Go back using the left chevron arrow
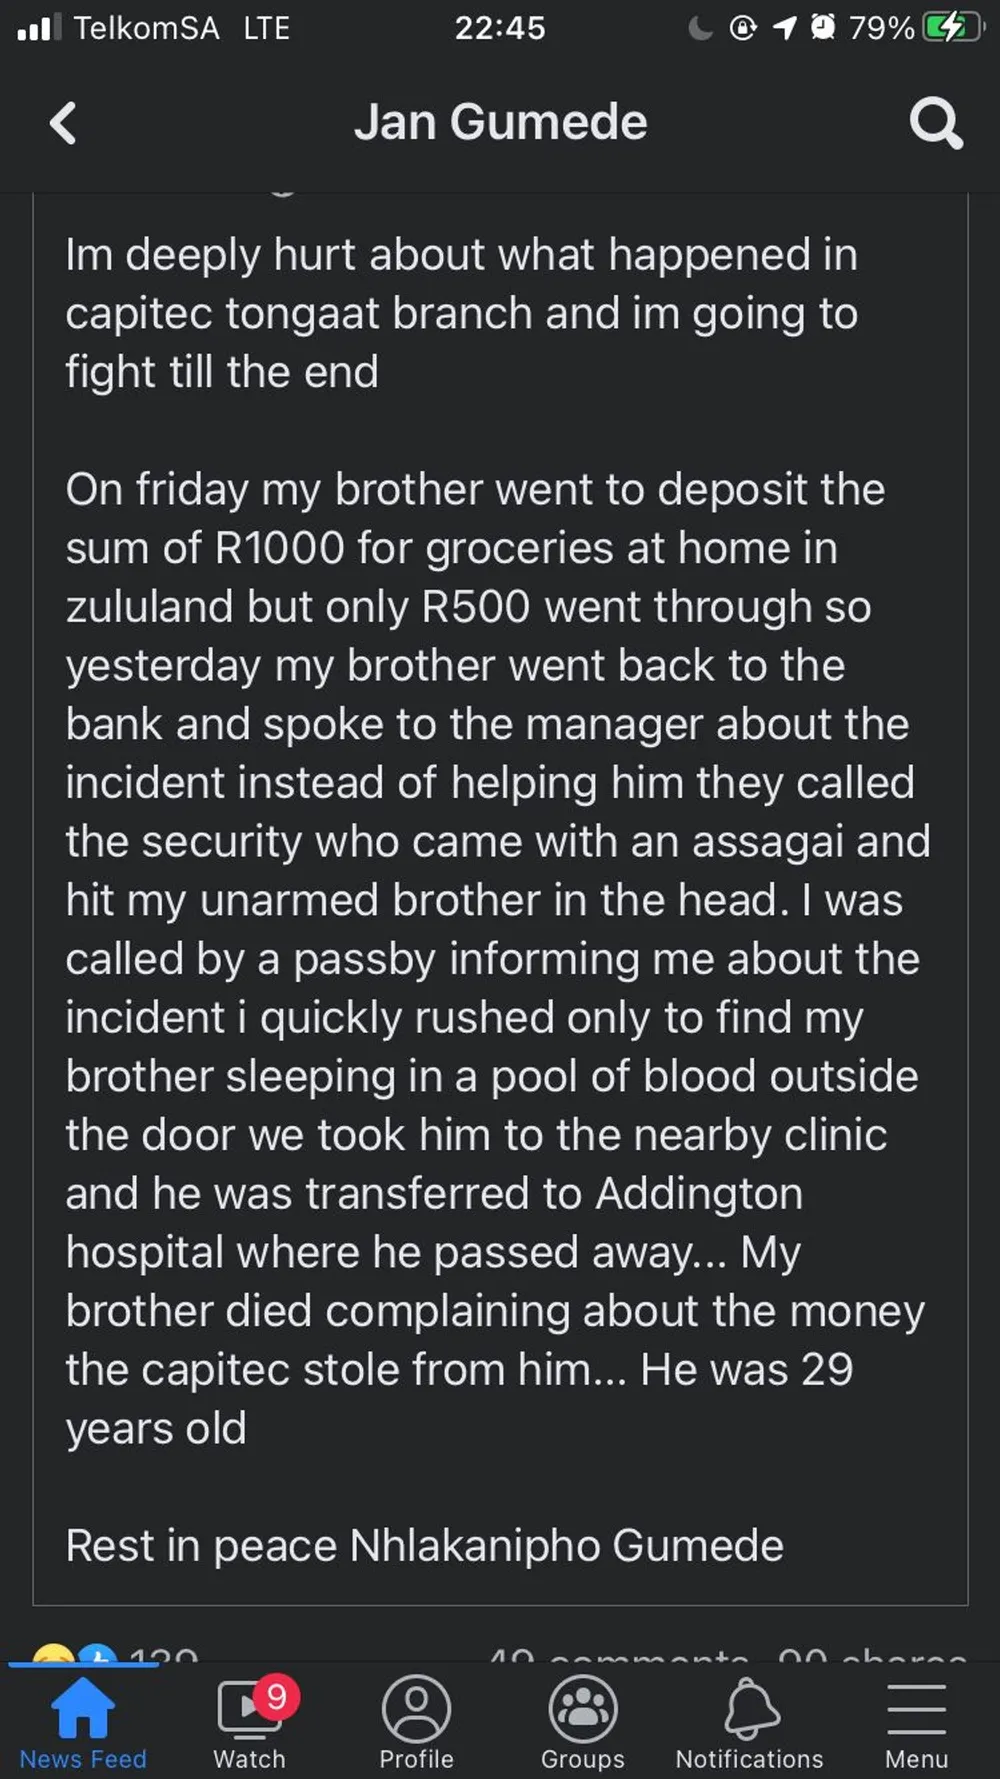Viewport: 1000px width, 1779px height. click(x=63, y=123)
